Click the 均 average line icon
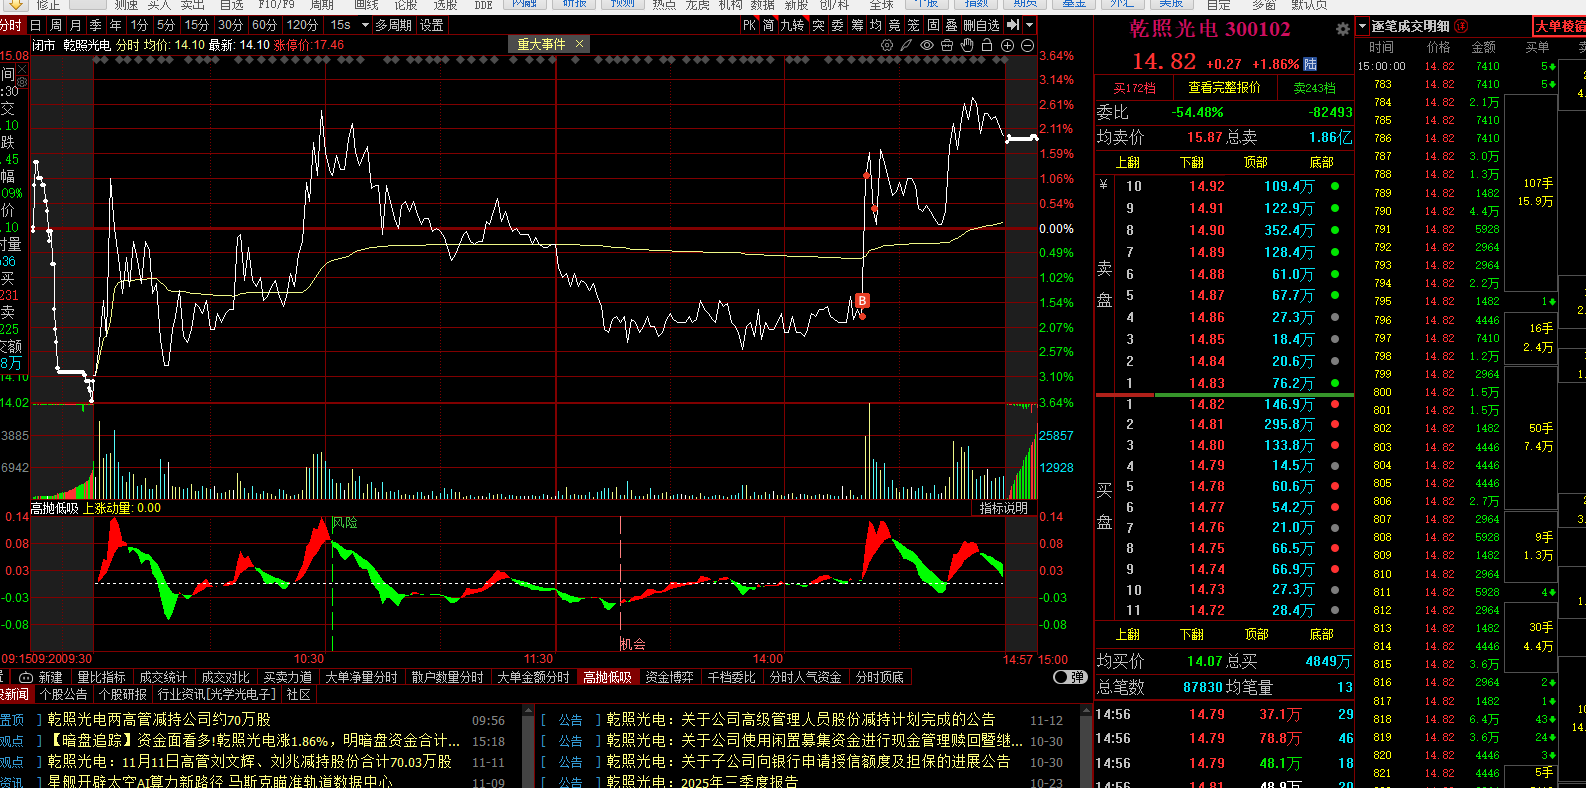Viewport: 1586px width, 788px height. pos(876,25)
